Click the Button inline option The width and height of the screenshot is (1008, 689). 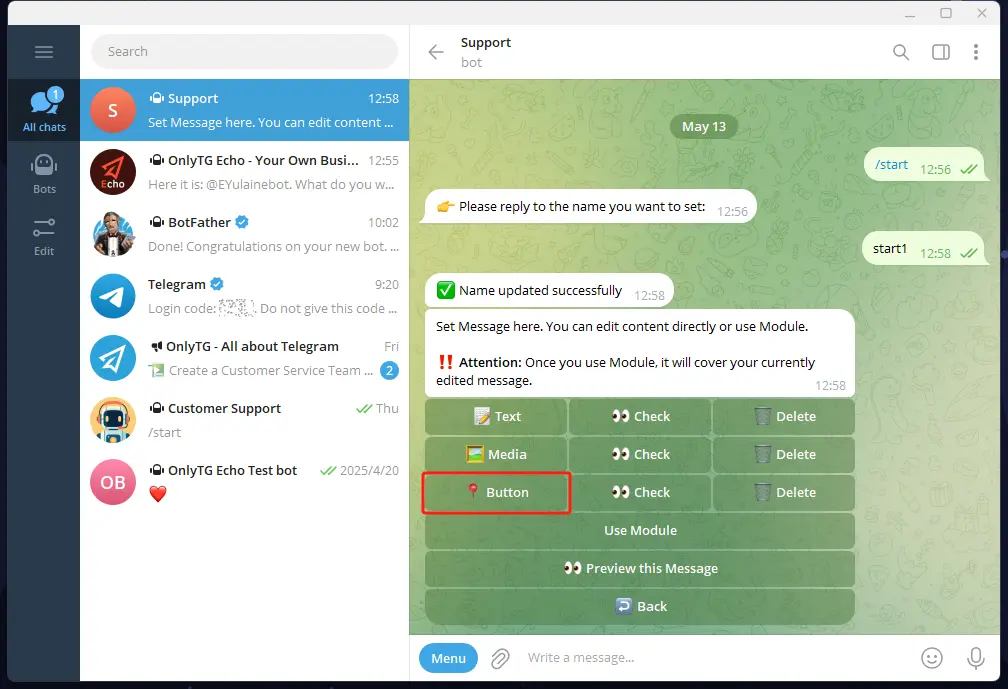(x=496, y=492)
